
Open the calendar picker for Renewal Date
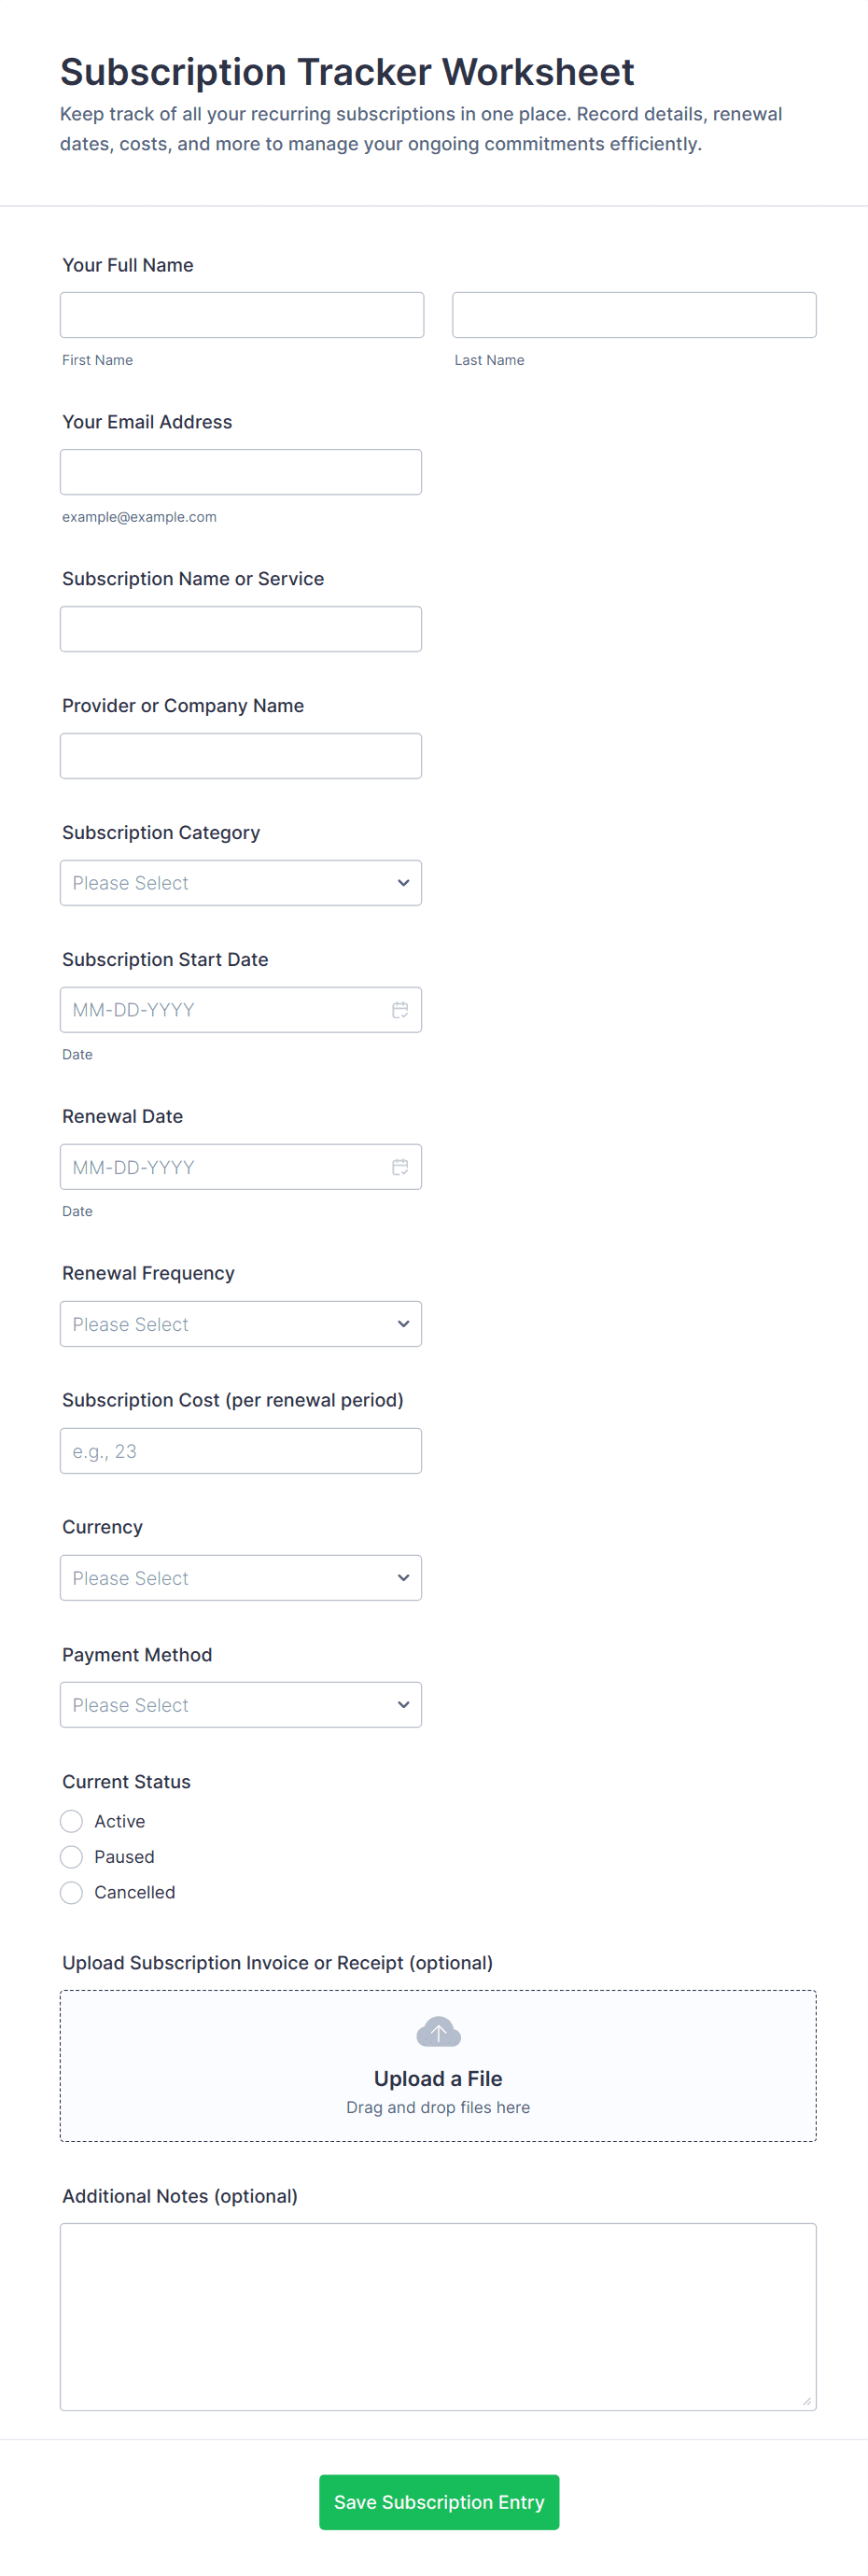pyautogui.click(x=401, y=1166)
